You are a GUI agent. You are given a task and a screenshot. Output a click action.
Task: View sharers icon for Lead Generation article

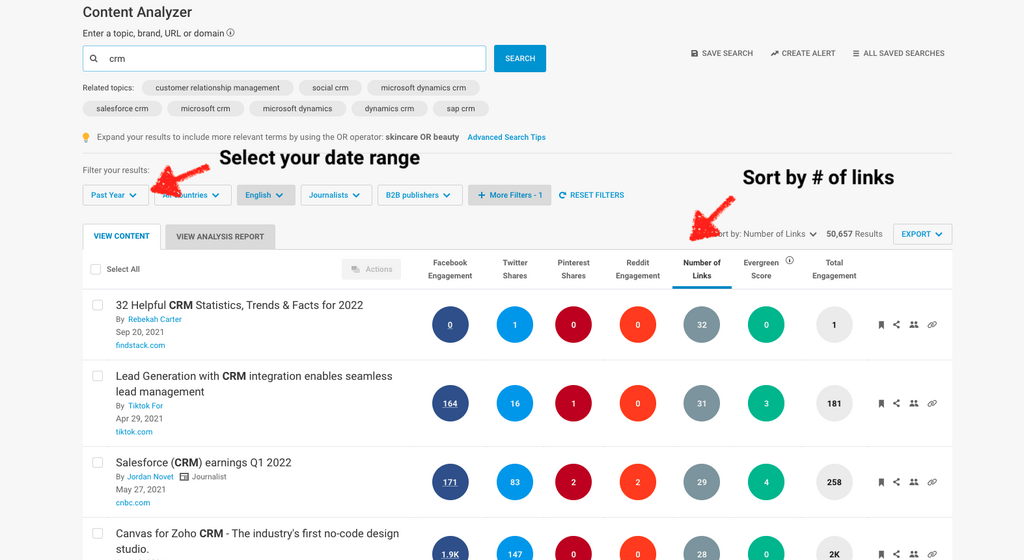(914, 403)
